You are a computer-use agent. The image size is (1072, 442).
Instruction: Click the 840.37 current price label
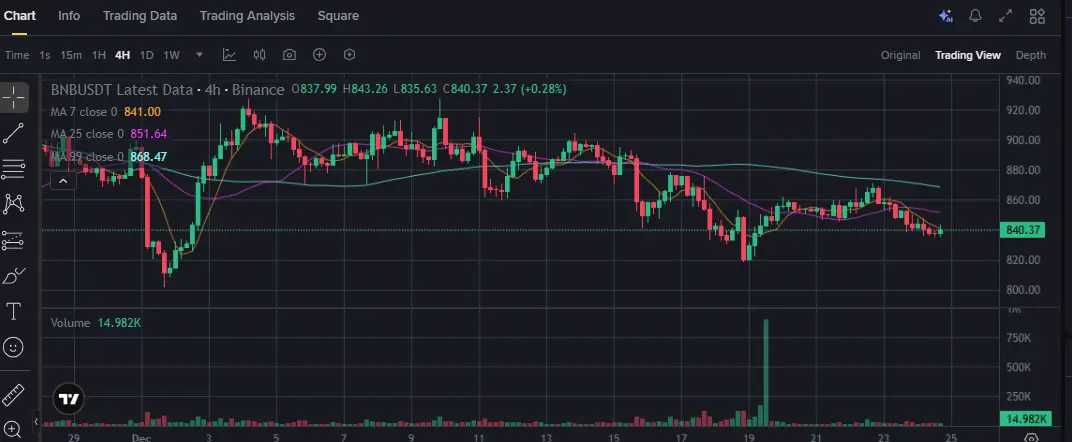tap(1025, 230)
